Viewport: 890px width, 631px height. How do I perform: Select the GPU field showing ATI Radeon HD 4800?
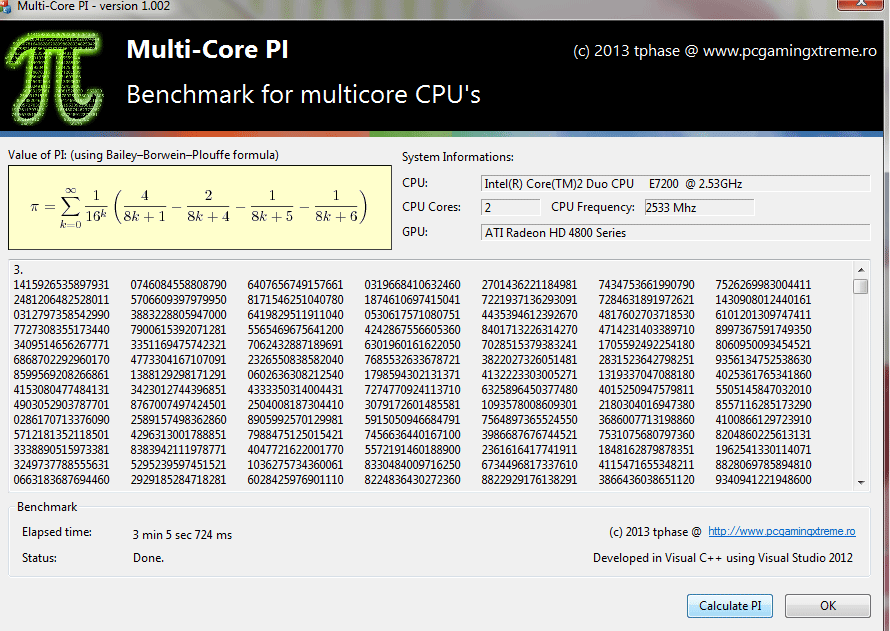[675, 232]
